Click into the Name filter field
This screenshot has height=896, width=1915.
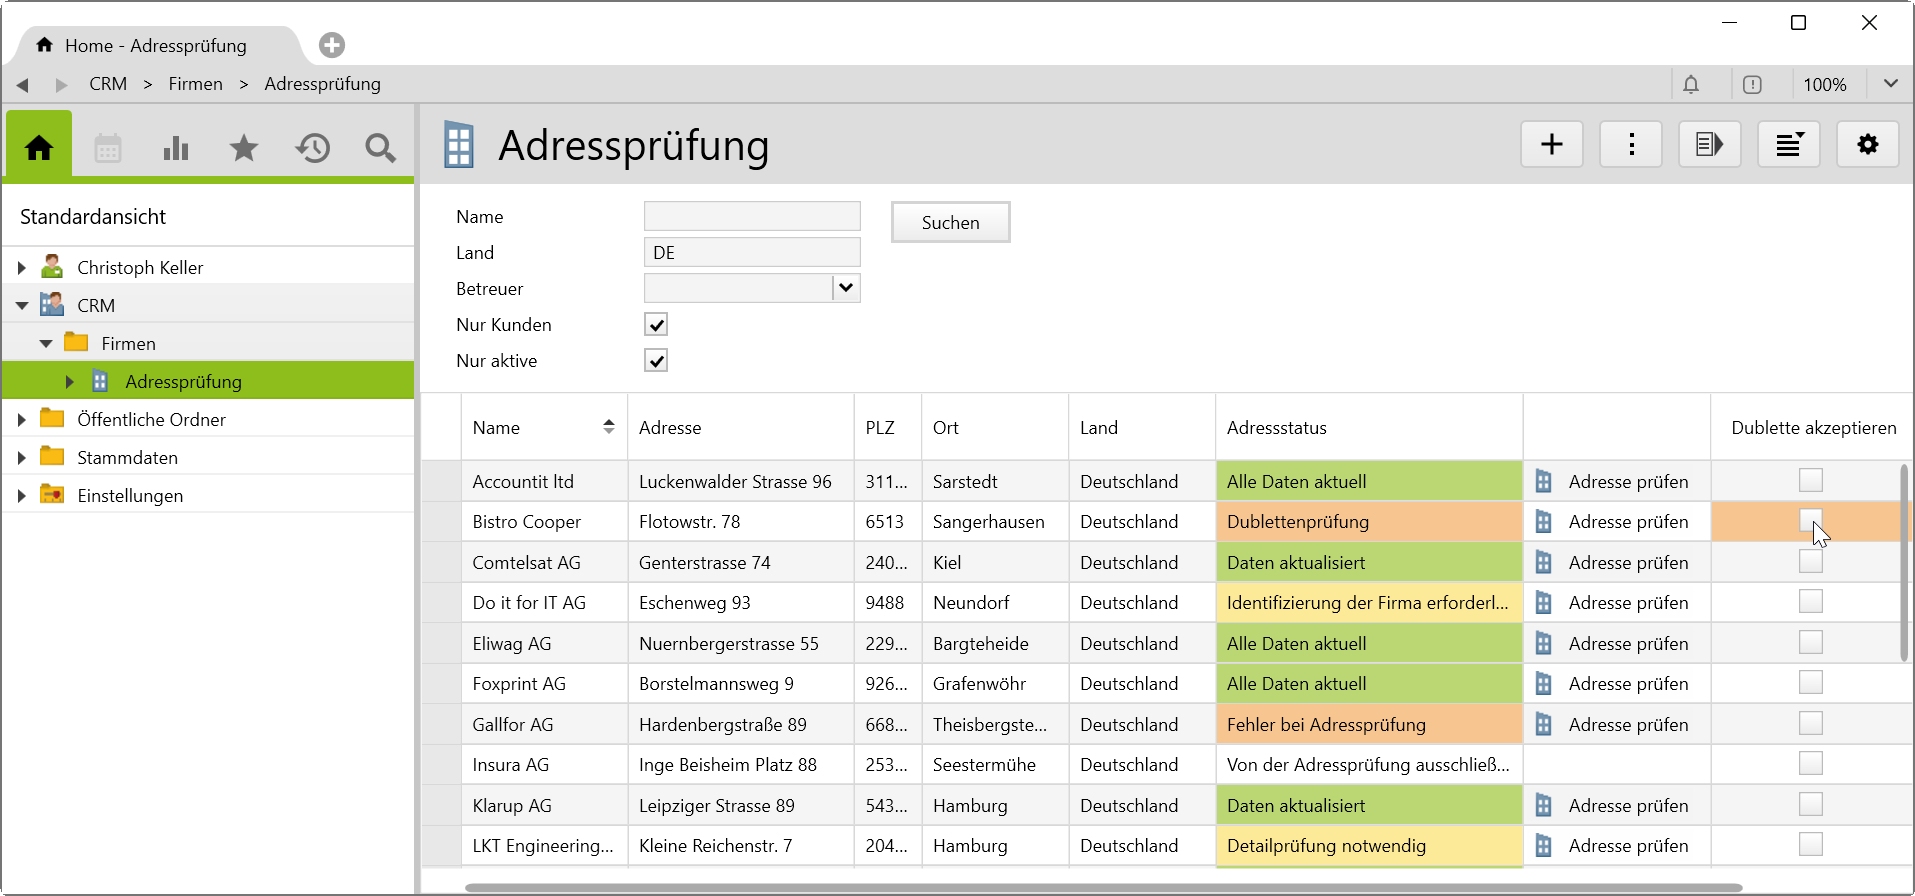pyautogui.click(x=752, y=217)
